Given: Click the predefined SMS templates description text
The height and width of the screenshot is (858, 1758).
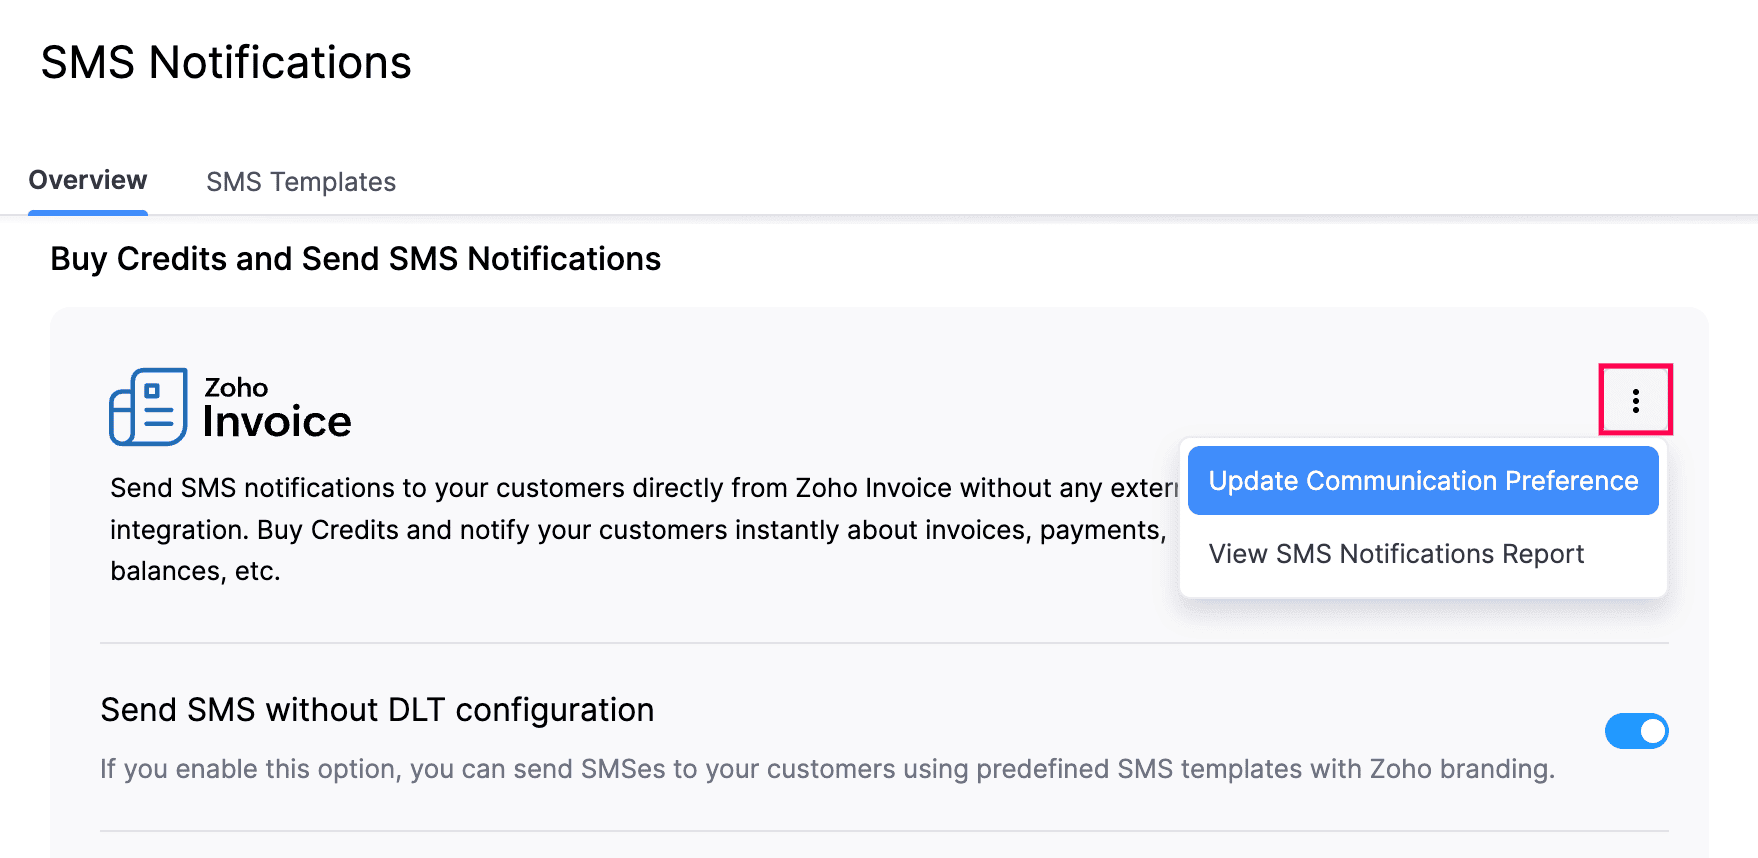Looking at the screenshot, I should 827,769.
